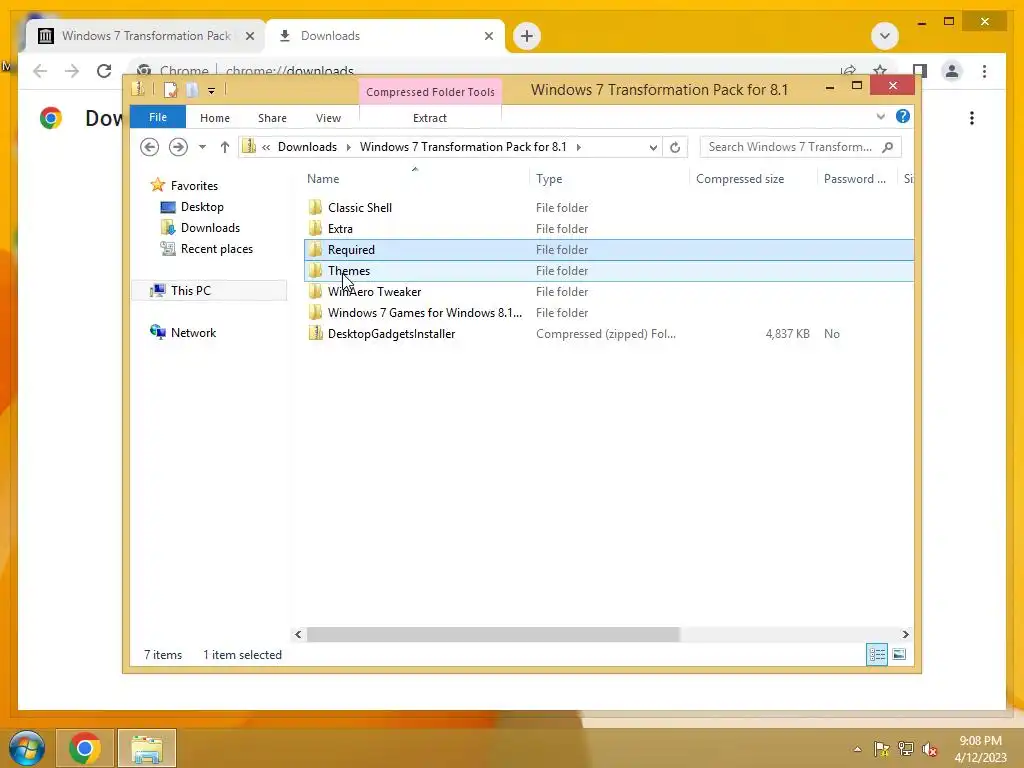Click Chrome icon in taskbar
The image size is (1024, 768).
pos(84,748)
